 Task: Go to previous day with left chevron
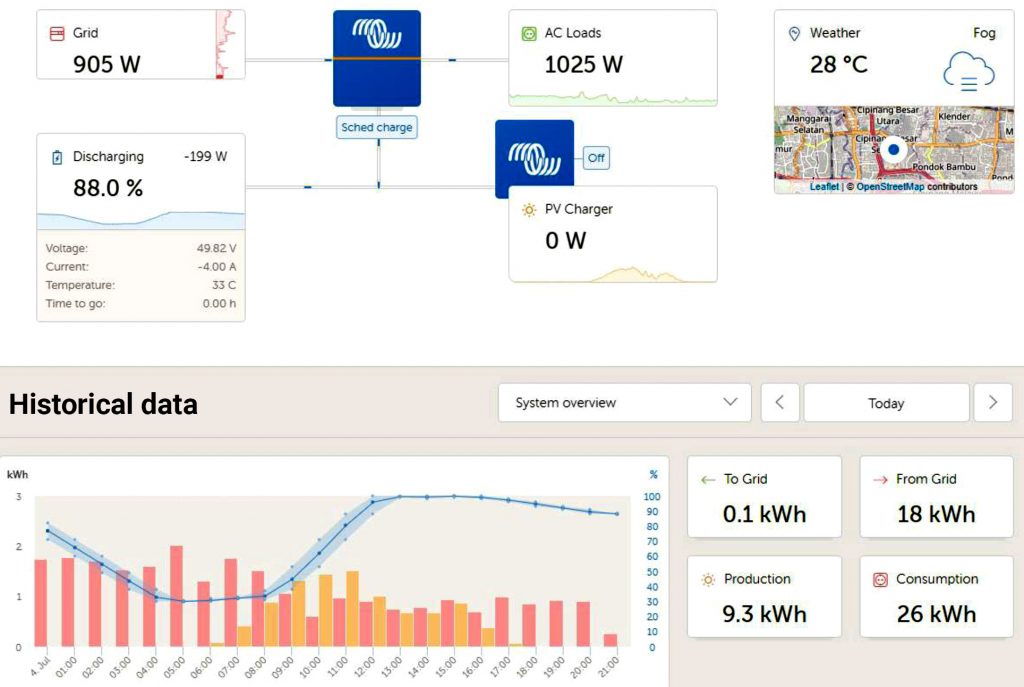tap(779, 403)
